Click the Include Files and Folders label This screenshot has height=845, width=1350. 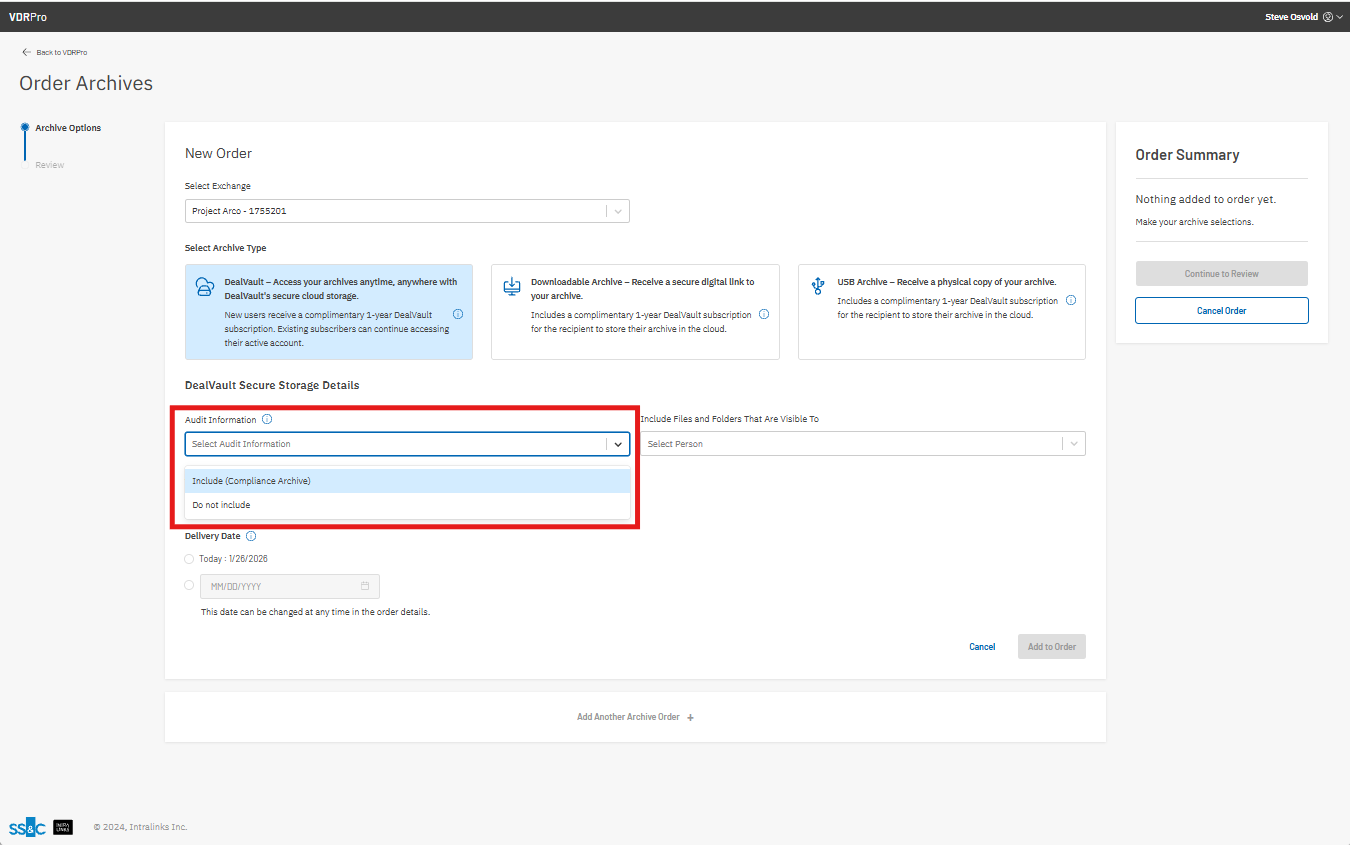coord(729,419)
